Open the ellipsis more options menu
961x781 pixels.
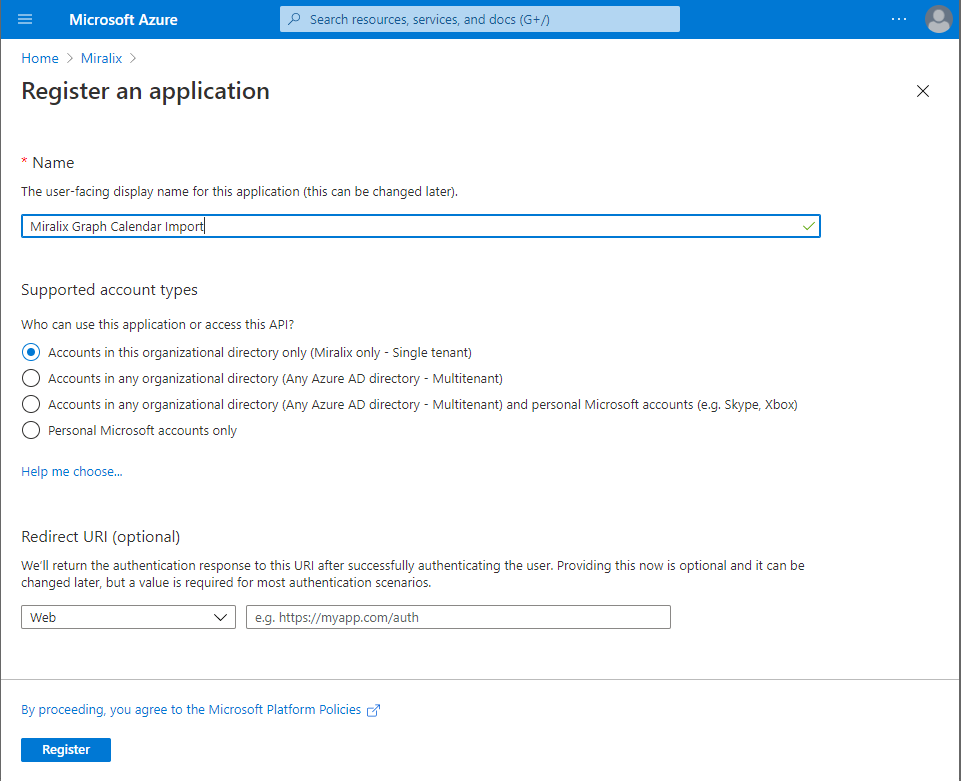(x=898, y=19)
